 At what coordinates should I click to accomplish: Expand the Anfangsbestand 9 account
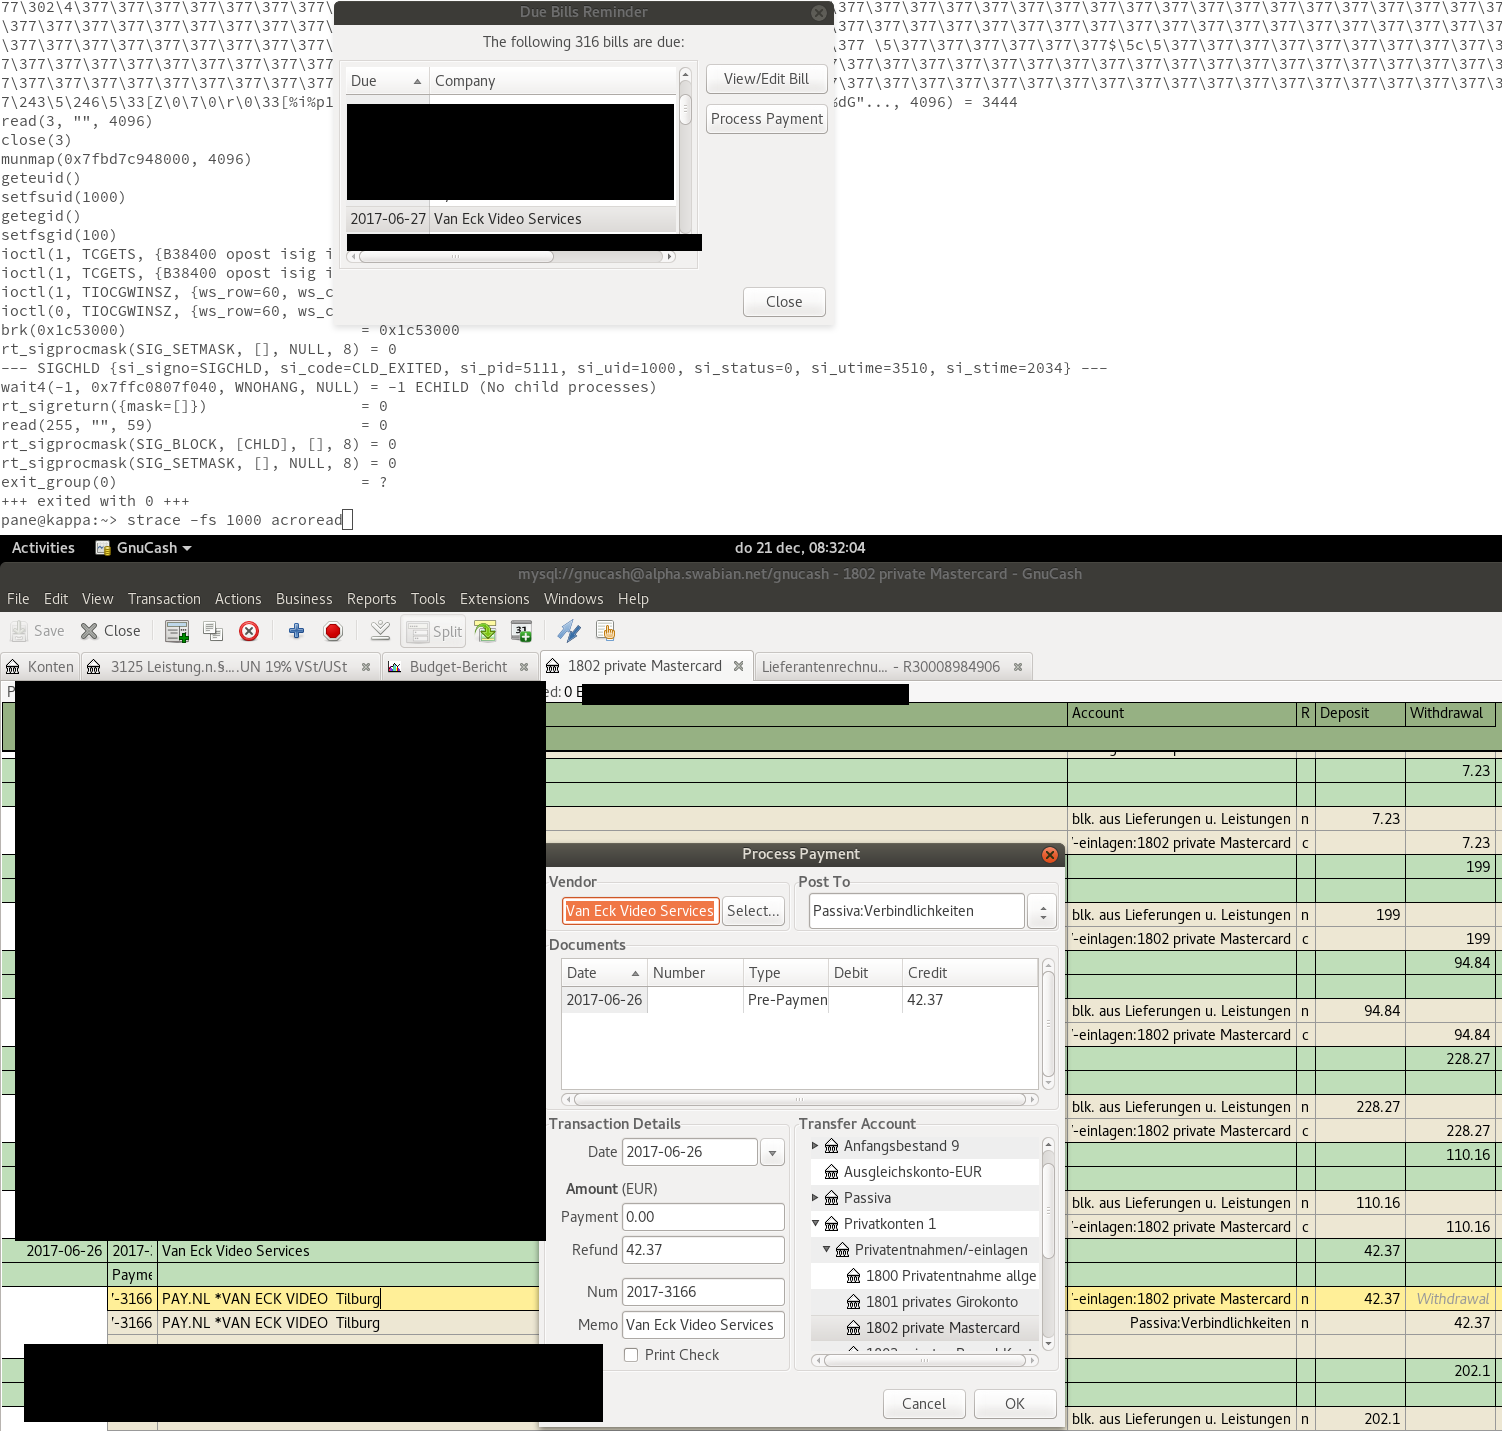pyautogui.click(x=815, y=1146)
